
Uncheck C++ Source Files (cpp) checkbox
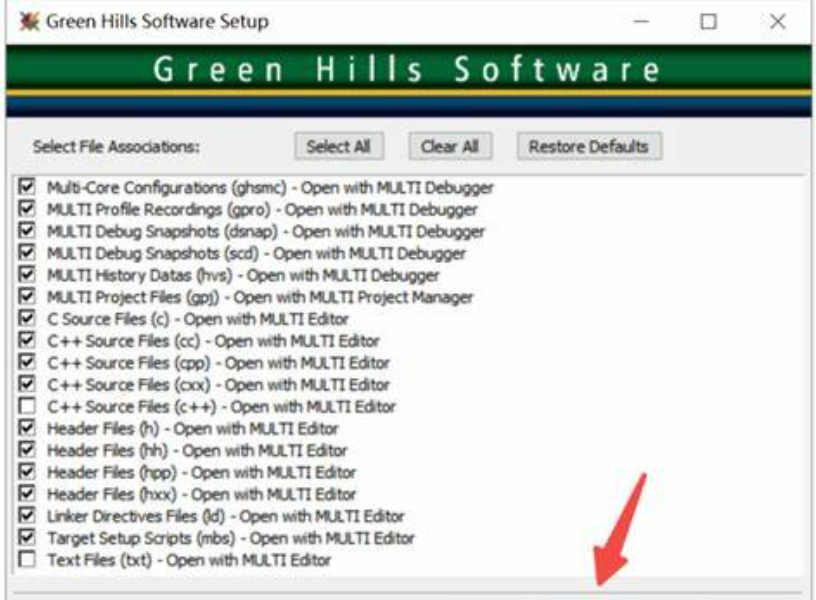point(27,362)
